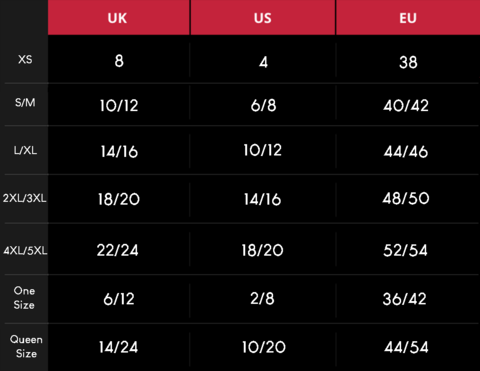Click the EU column header
The height and width of the screenshot is (371, 480).
pyautogui.click(x=408, y=18)
